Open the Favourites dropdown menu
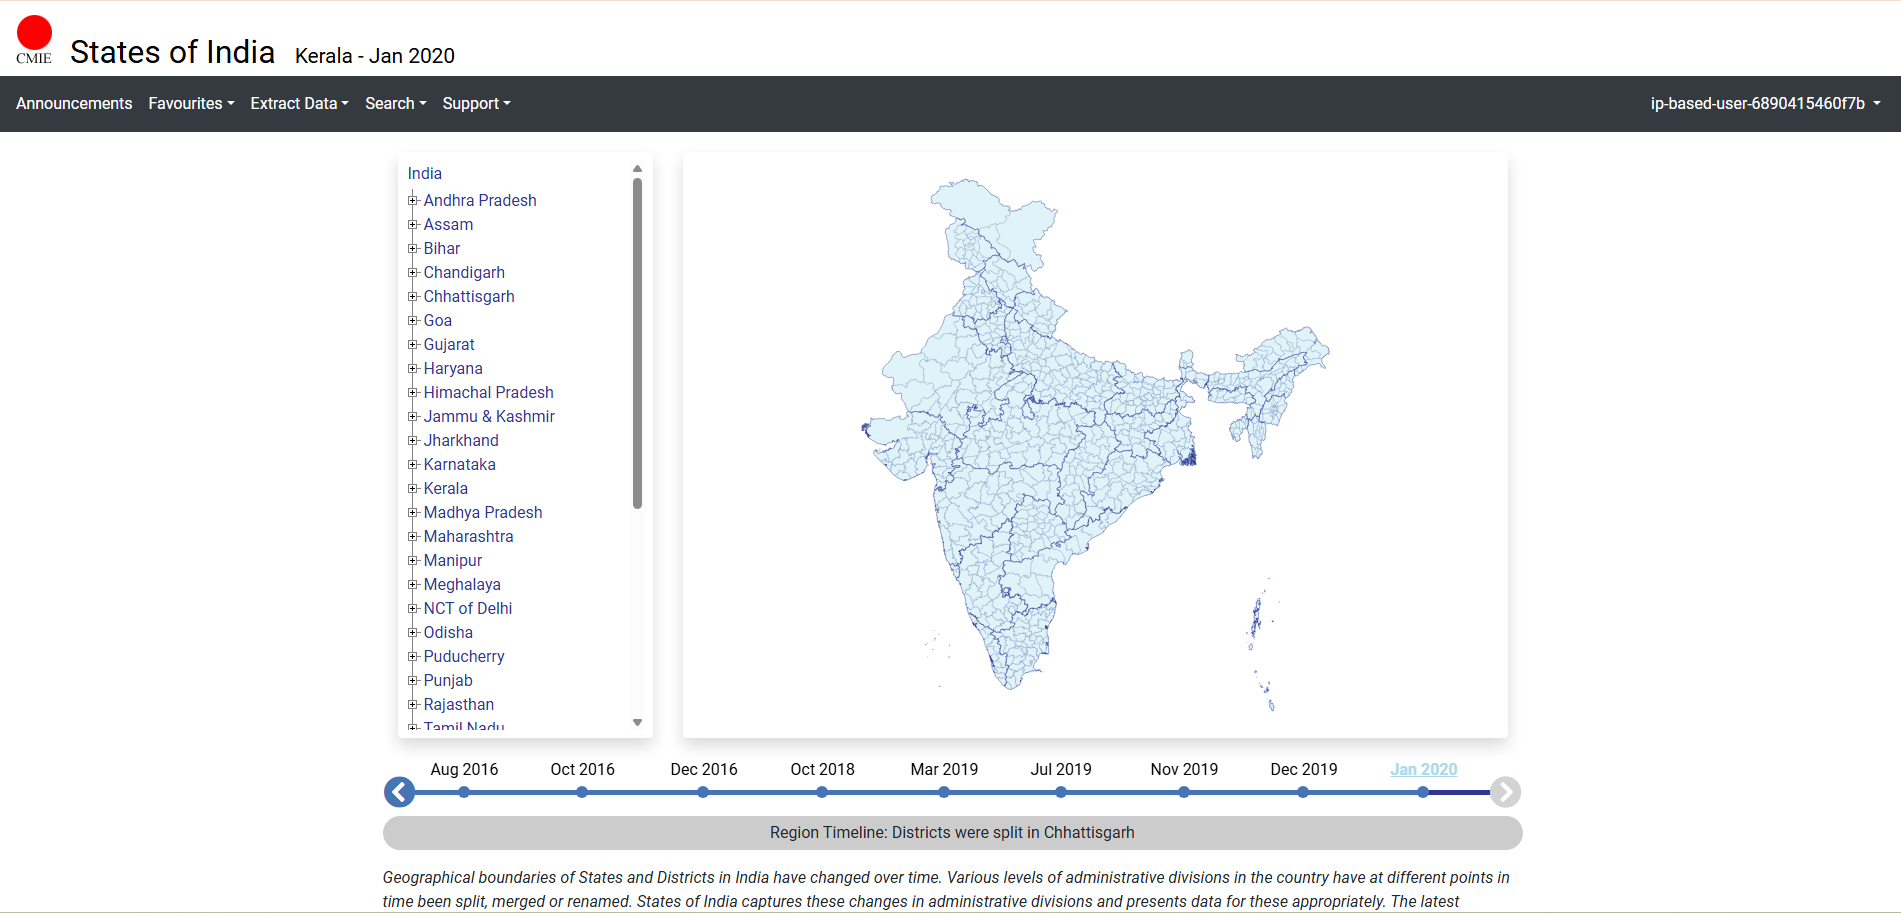This screenshot has width=1901, height=913. point(191,103)
